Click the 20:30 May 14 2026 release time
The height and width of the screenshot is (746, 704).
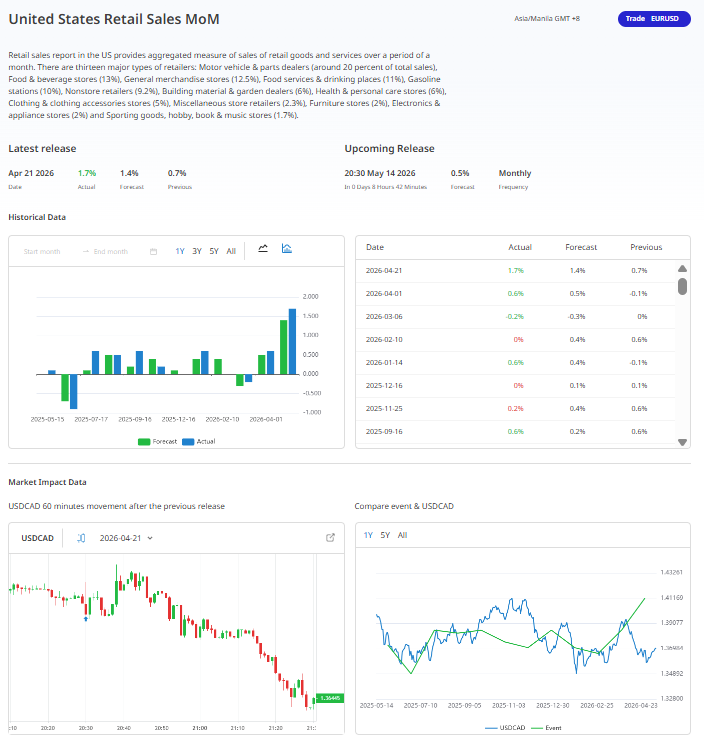(380, 173)
